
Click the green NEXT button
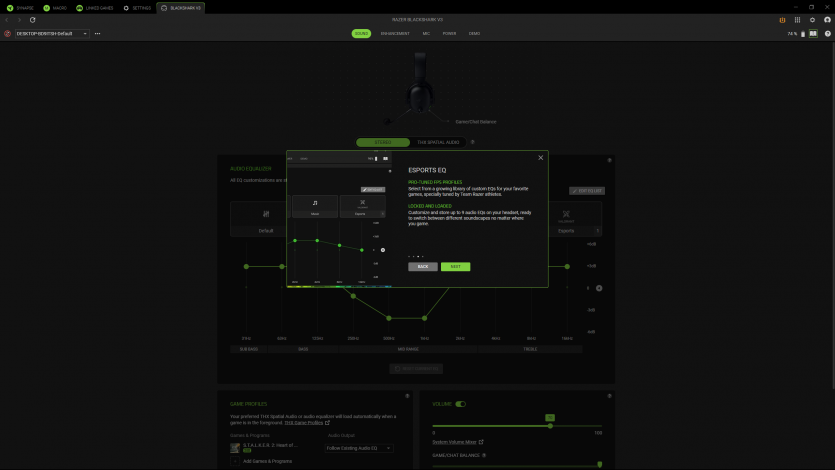tap(455, 267)
